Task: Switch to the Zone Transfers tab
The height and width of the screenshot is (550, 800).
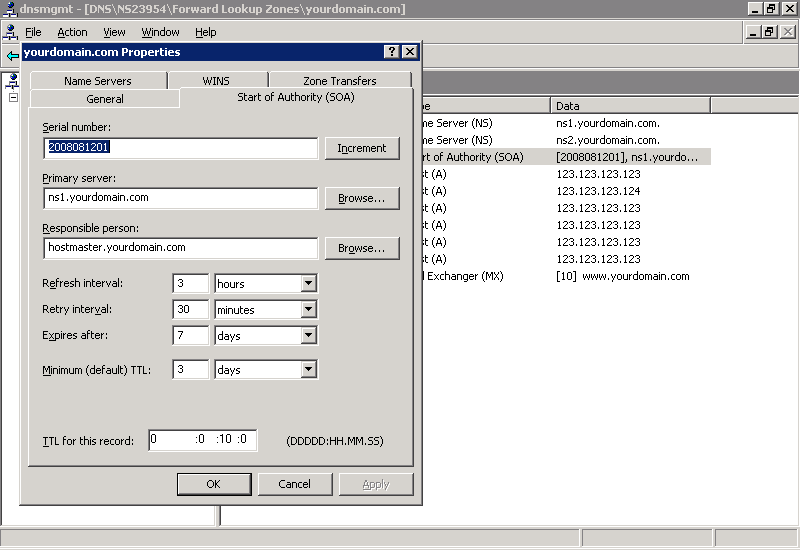Action: click(340, 81)
